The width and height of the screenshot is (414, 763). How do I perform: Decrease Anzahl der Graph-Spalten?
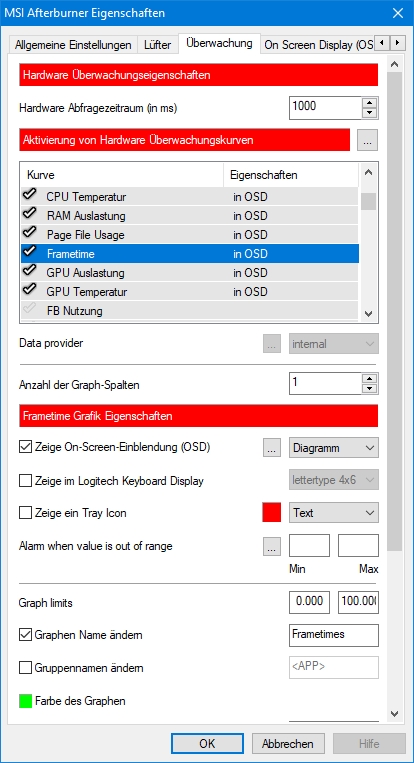[370, 389]
